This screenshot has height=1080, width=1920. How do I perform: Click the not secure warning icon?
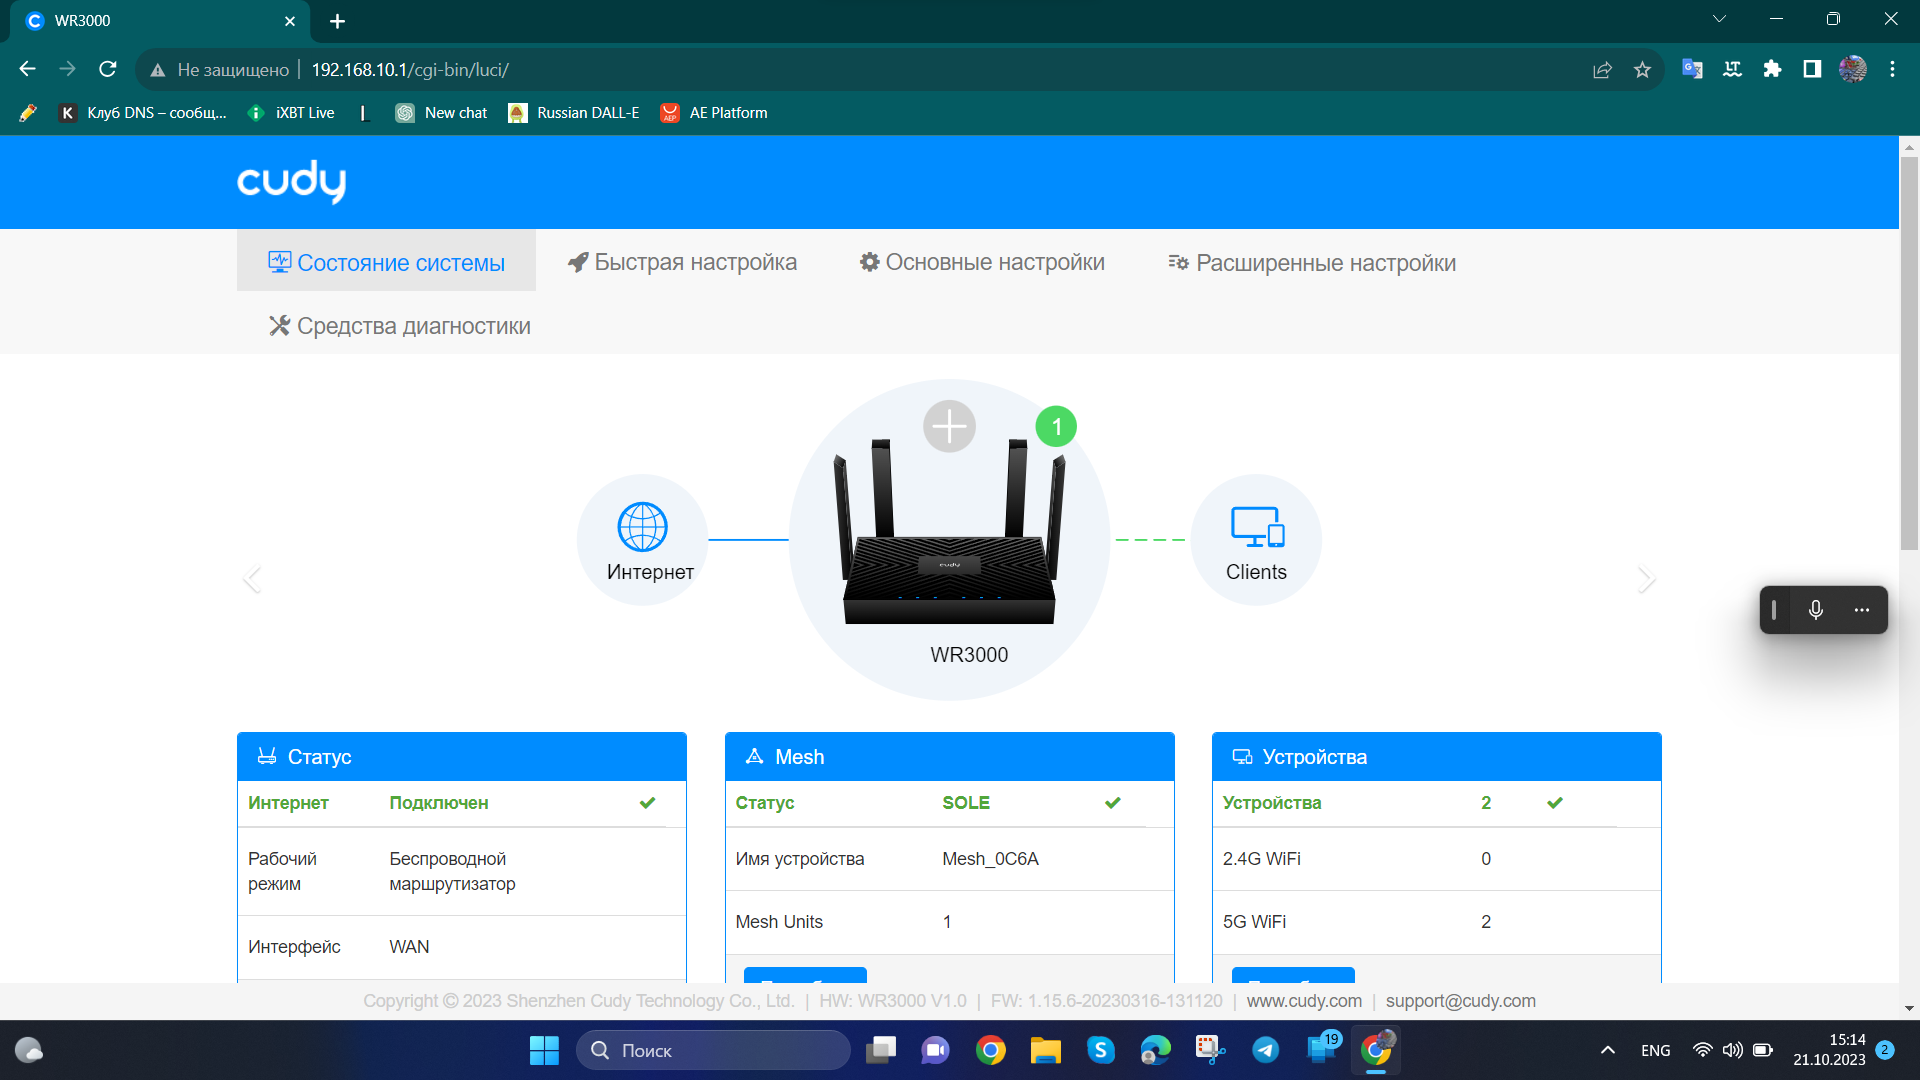[157, 70]
